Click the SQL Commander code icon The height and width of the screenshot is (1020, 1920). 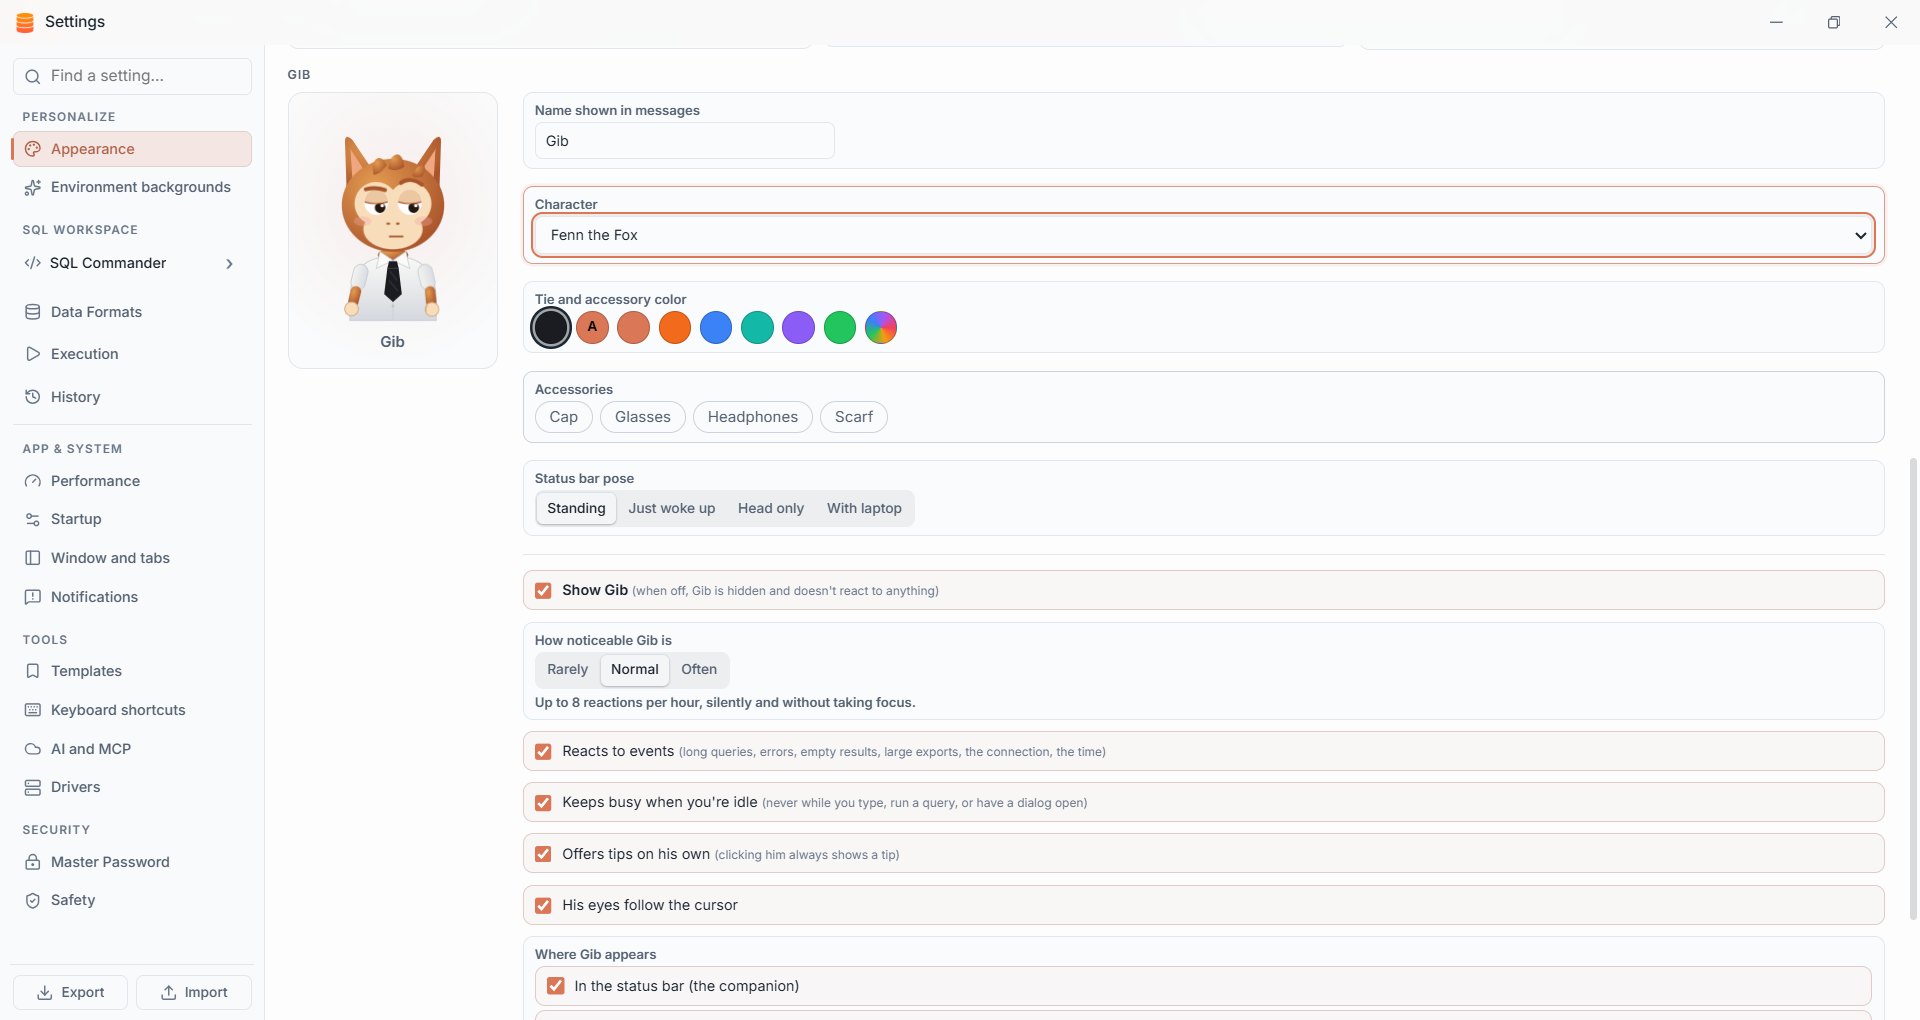point(32,263)
